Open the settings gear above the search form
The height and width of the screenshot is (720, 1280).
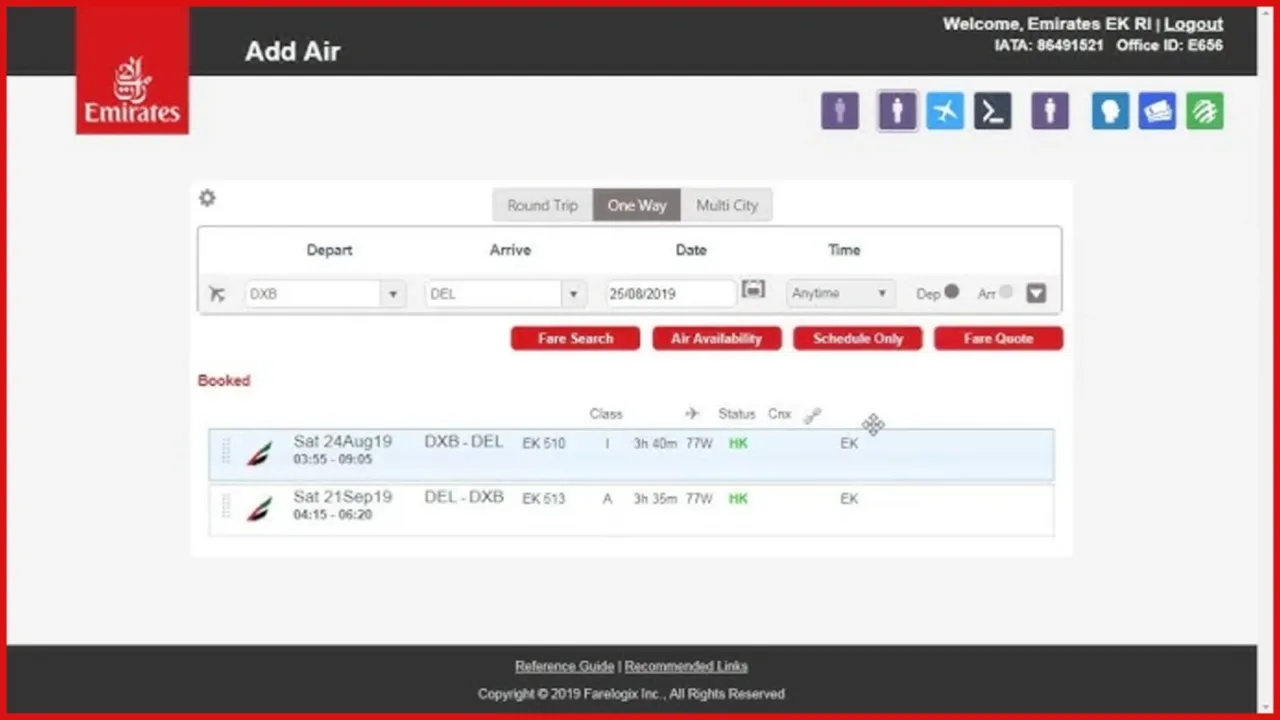tap(207, 197)
